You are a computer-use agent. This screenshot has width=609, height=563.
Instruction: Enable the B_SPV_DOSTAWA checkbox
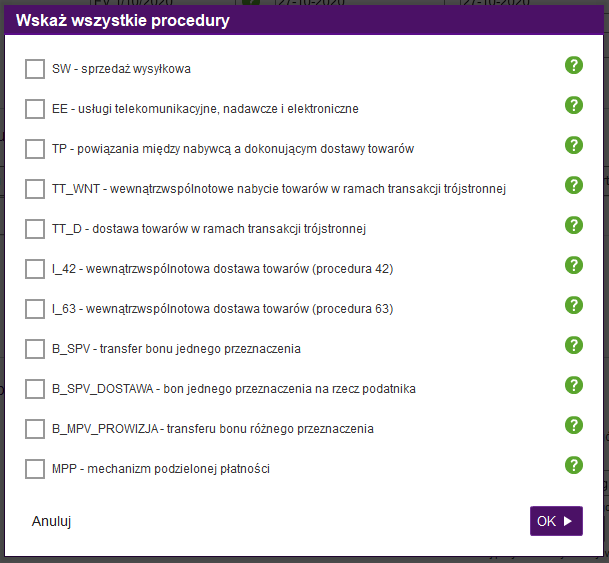pos(35,389)
